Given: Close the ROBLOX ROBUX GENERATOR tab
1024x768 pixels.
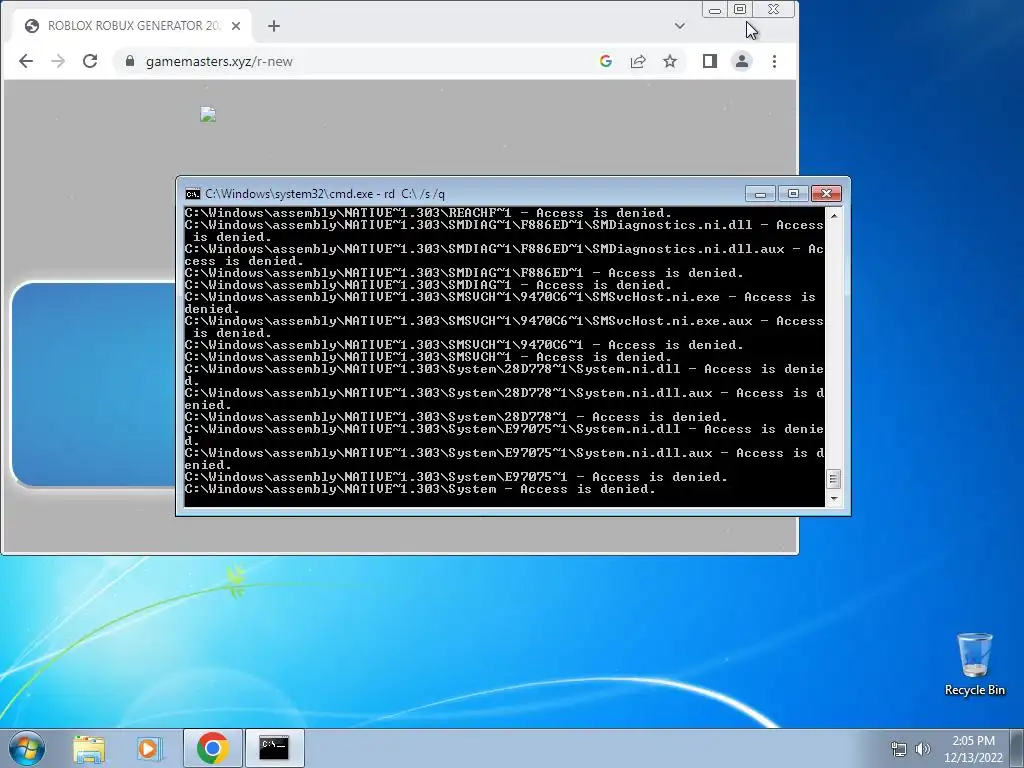Looking at the screenshot, I should pyautogui.click(x=236, y=26).
